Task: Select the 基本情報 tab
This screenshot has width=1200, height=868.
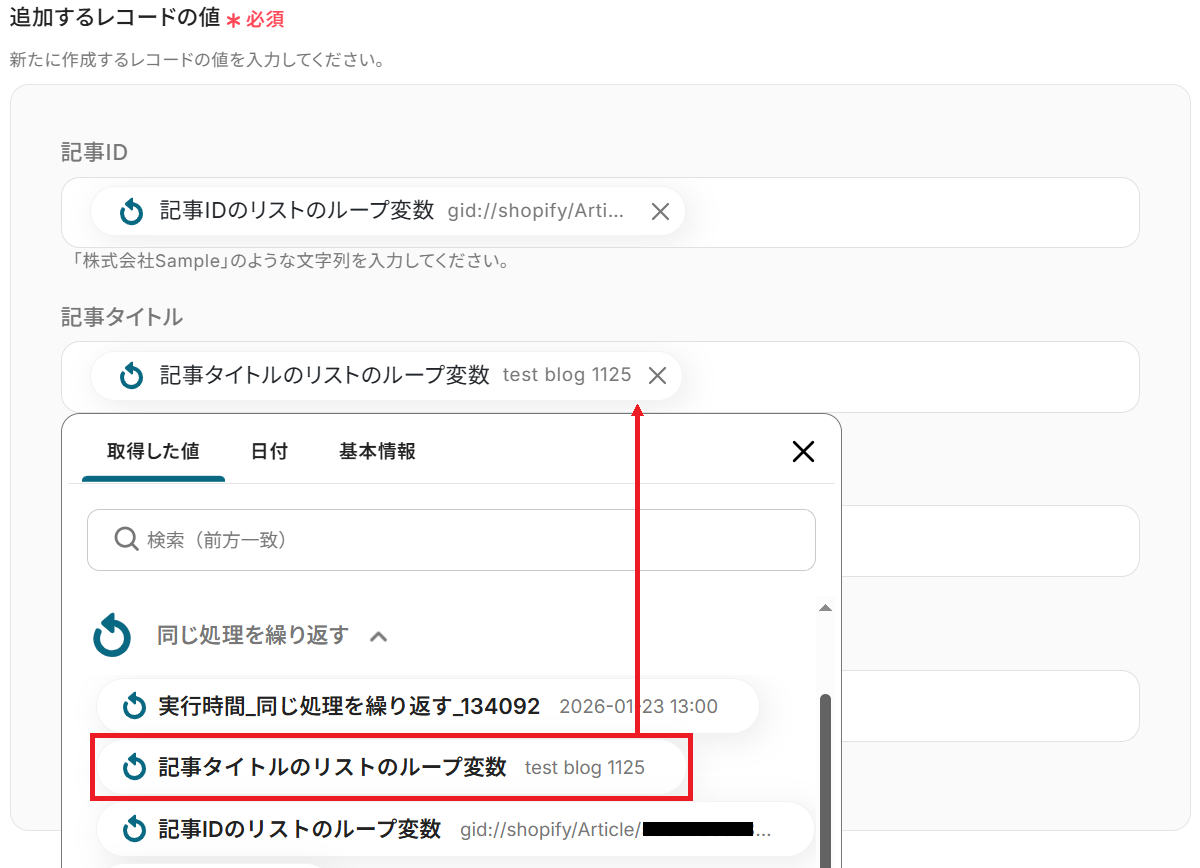Action: pos(377,451)
